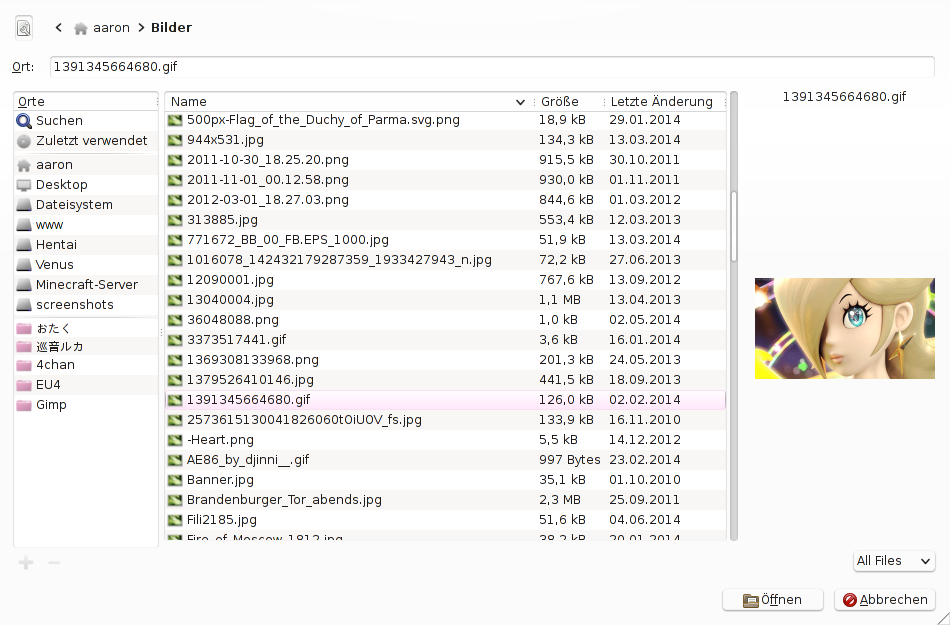Viewport: 950px width, 625px height.
Task: Select 771672_BB_00_FB.EPS_1000.jpg file
Action: pyautogui.click(x=445, y=240)
